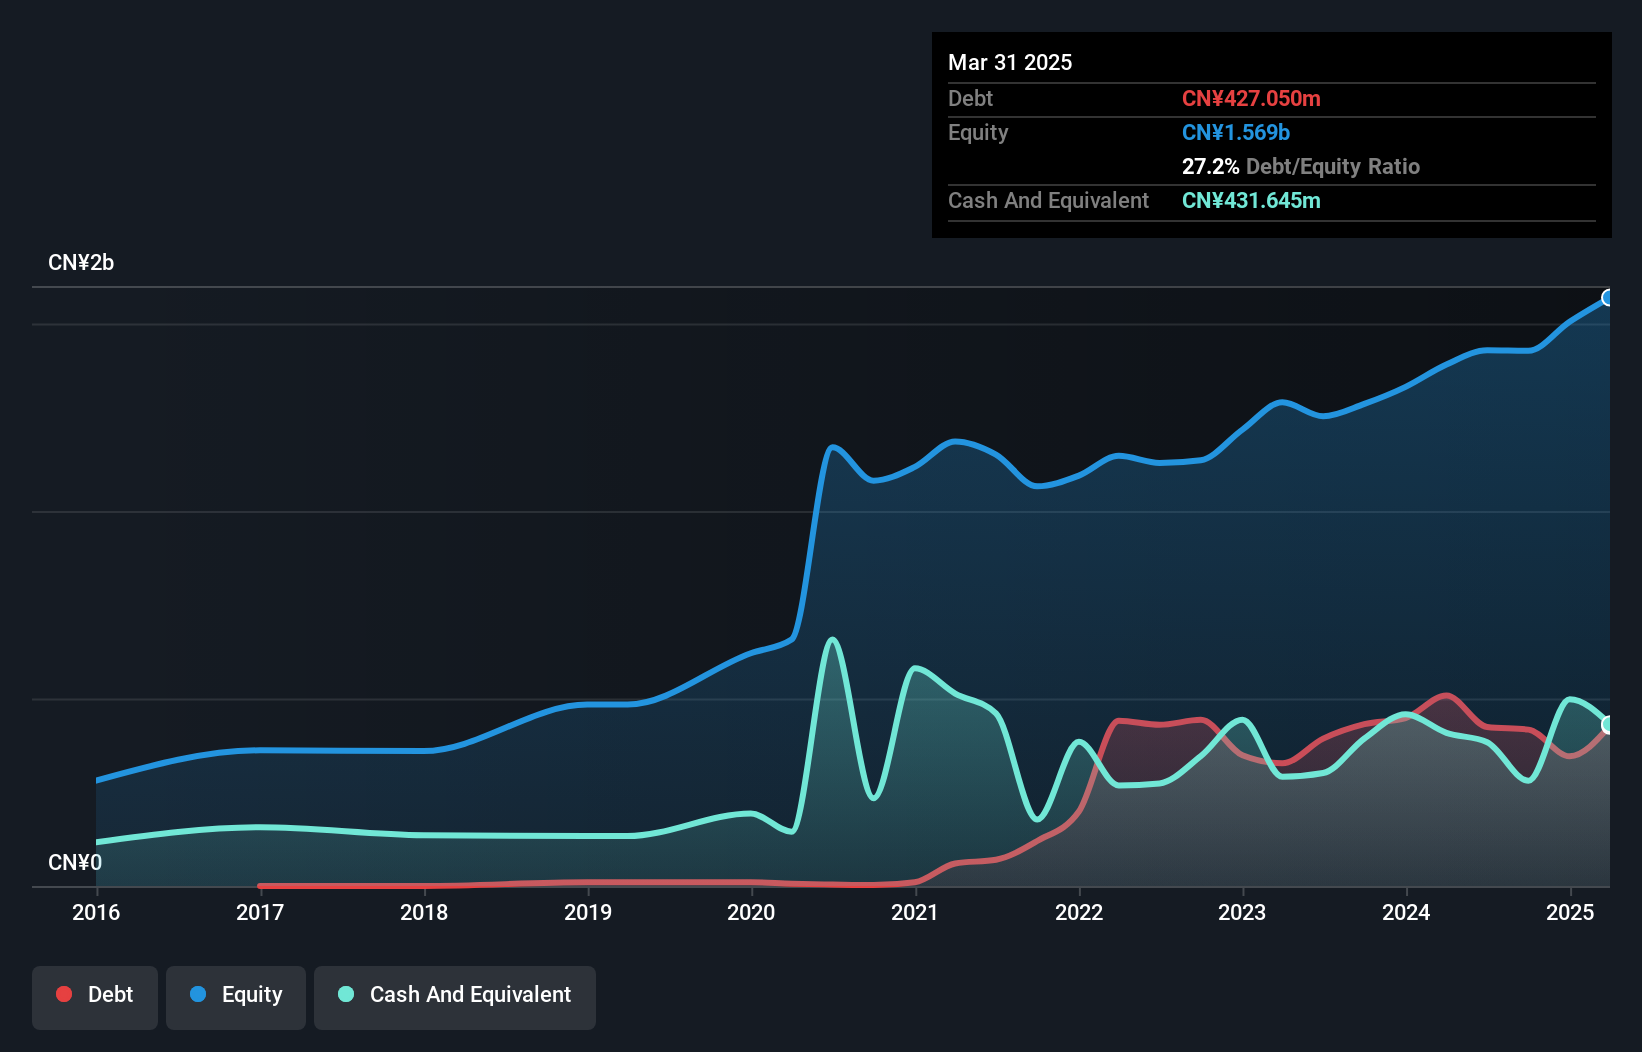Click the 2016 x-axis label
The height and width of the screenshot is (1052, 1642).
click(96, 912)
